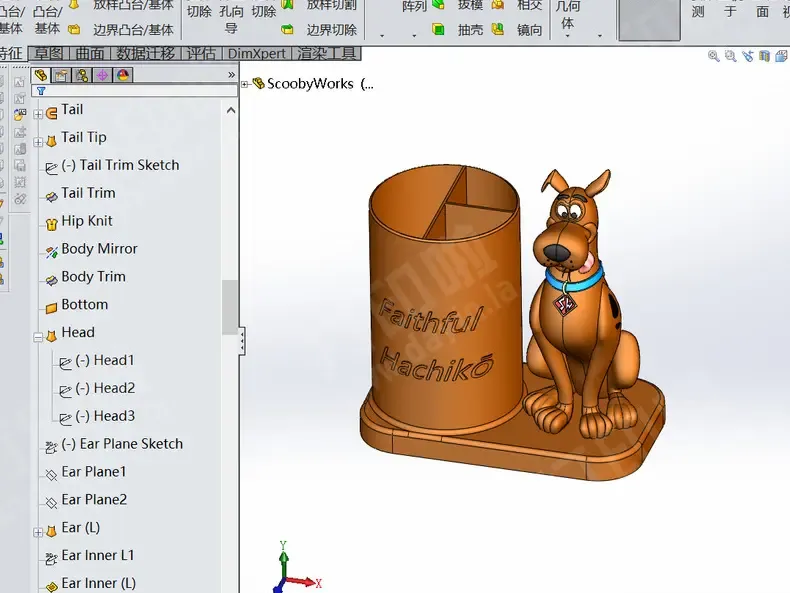Image resolution: width=790 pixels, height=593 pixels.
Task: Click the Ear Plane1 plane icon
Action: click(51, 475)
